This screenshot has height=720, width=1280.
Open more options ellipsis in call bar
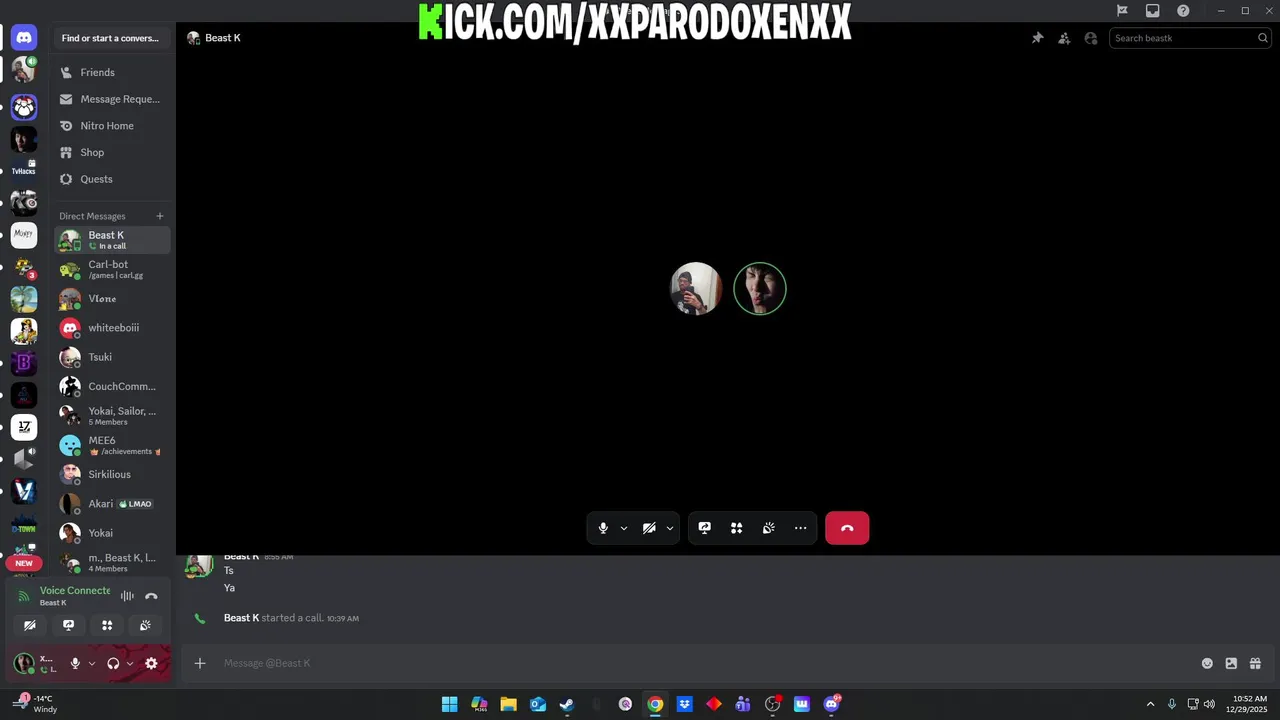point(801,528)
